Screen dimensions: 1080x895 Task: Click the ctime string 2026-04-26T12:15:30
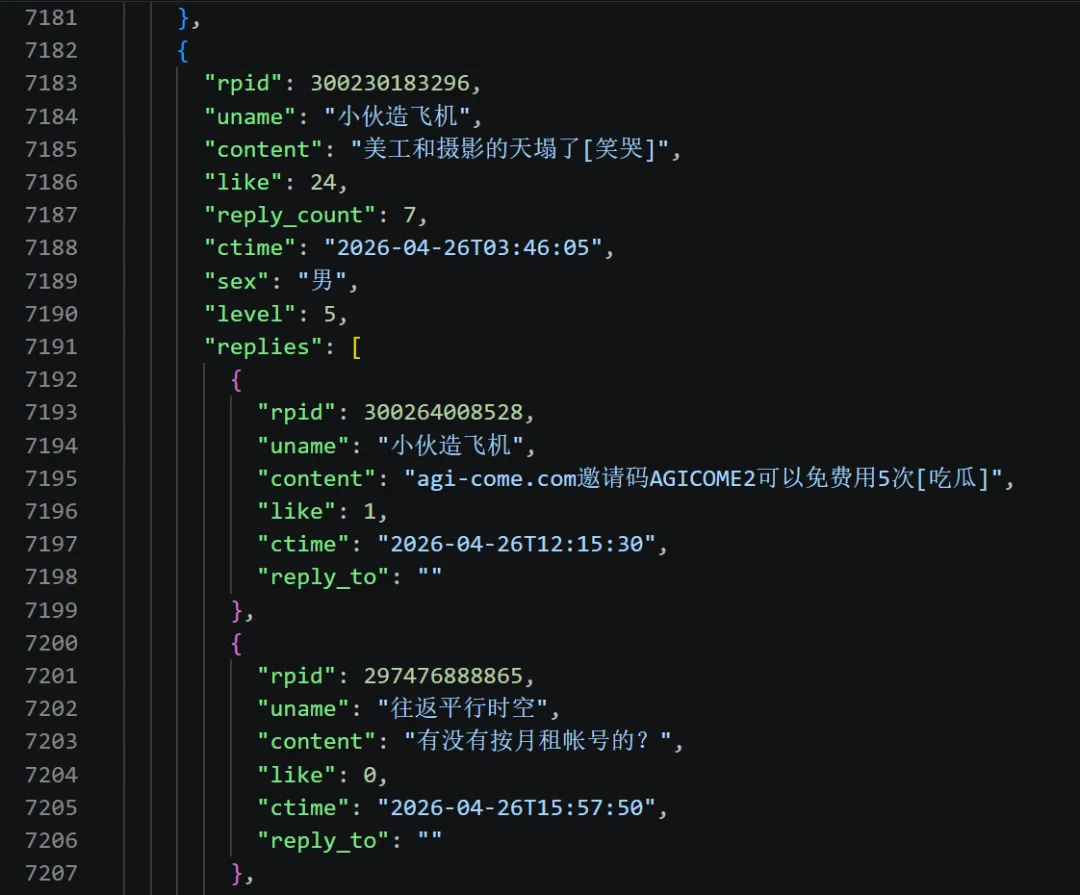pos(517,544)
